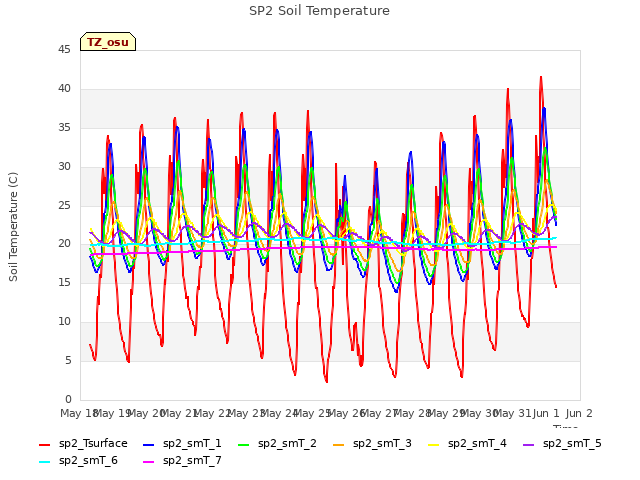Click the sp2_smT_7 legend label
This screenshot has width=640, height=480.
pyautogui.click(x=192, y=461)
